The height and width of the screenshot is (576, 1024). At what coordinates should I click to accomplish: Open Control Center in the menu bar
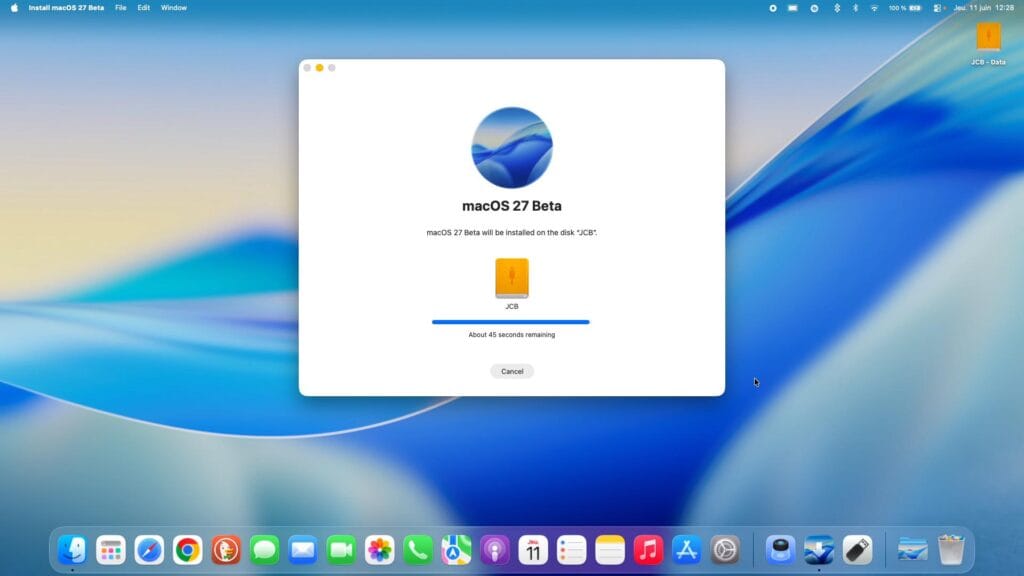(938, 8)
